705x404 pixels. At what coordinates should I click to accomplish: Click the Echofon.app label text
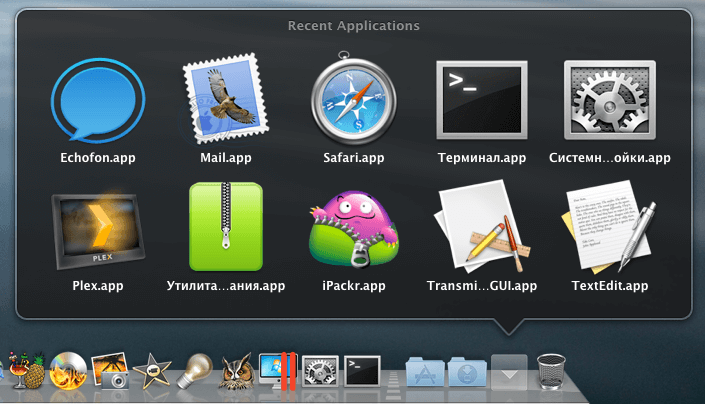(98, 158)
